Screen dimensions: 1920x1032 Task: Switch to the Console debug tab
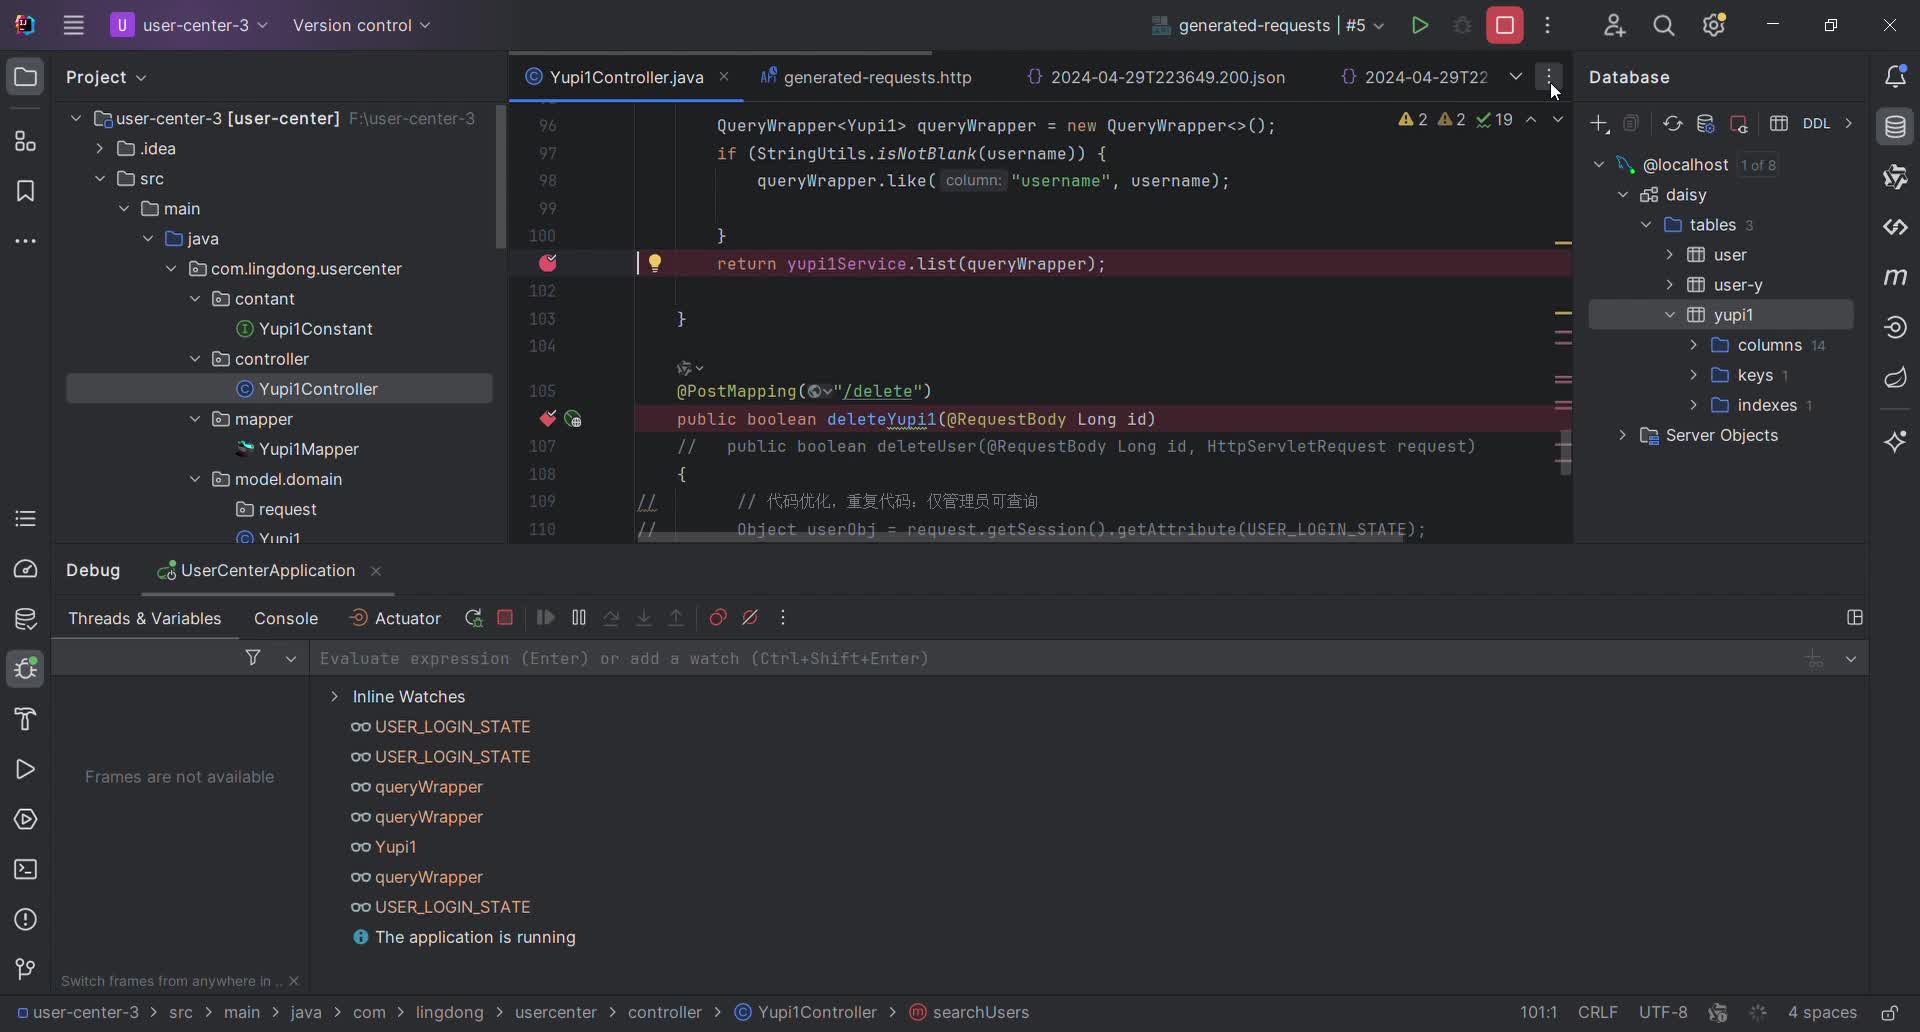click(x=286, y=619)
